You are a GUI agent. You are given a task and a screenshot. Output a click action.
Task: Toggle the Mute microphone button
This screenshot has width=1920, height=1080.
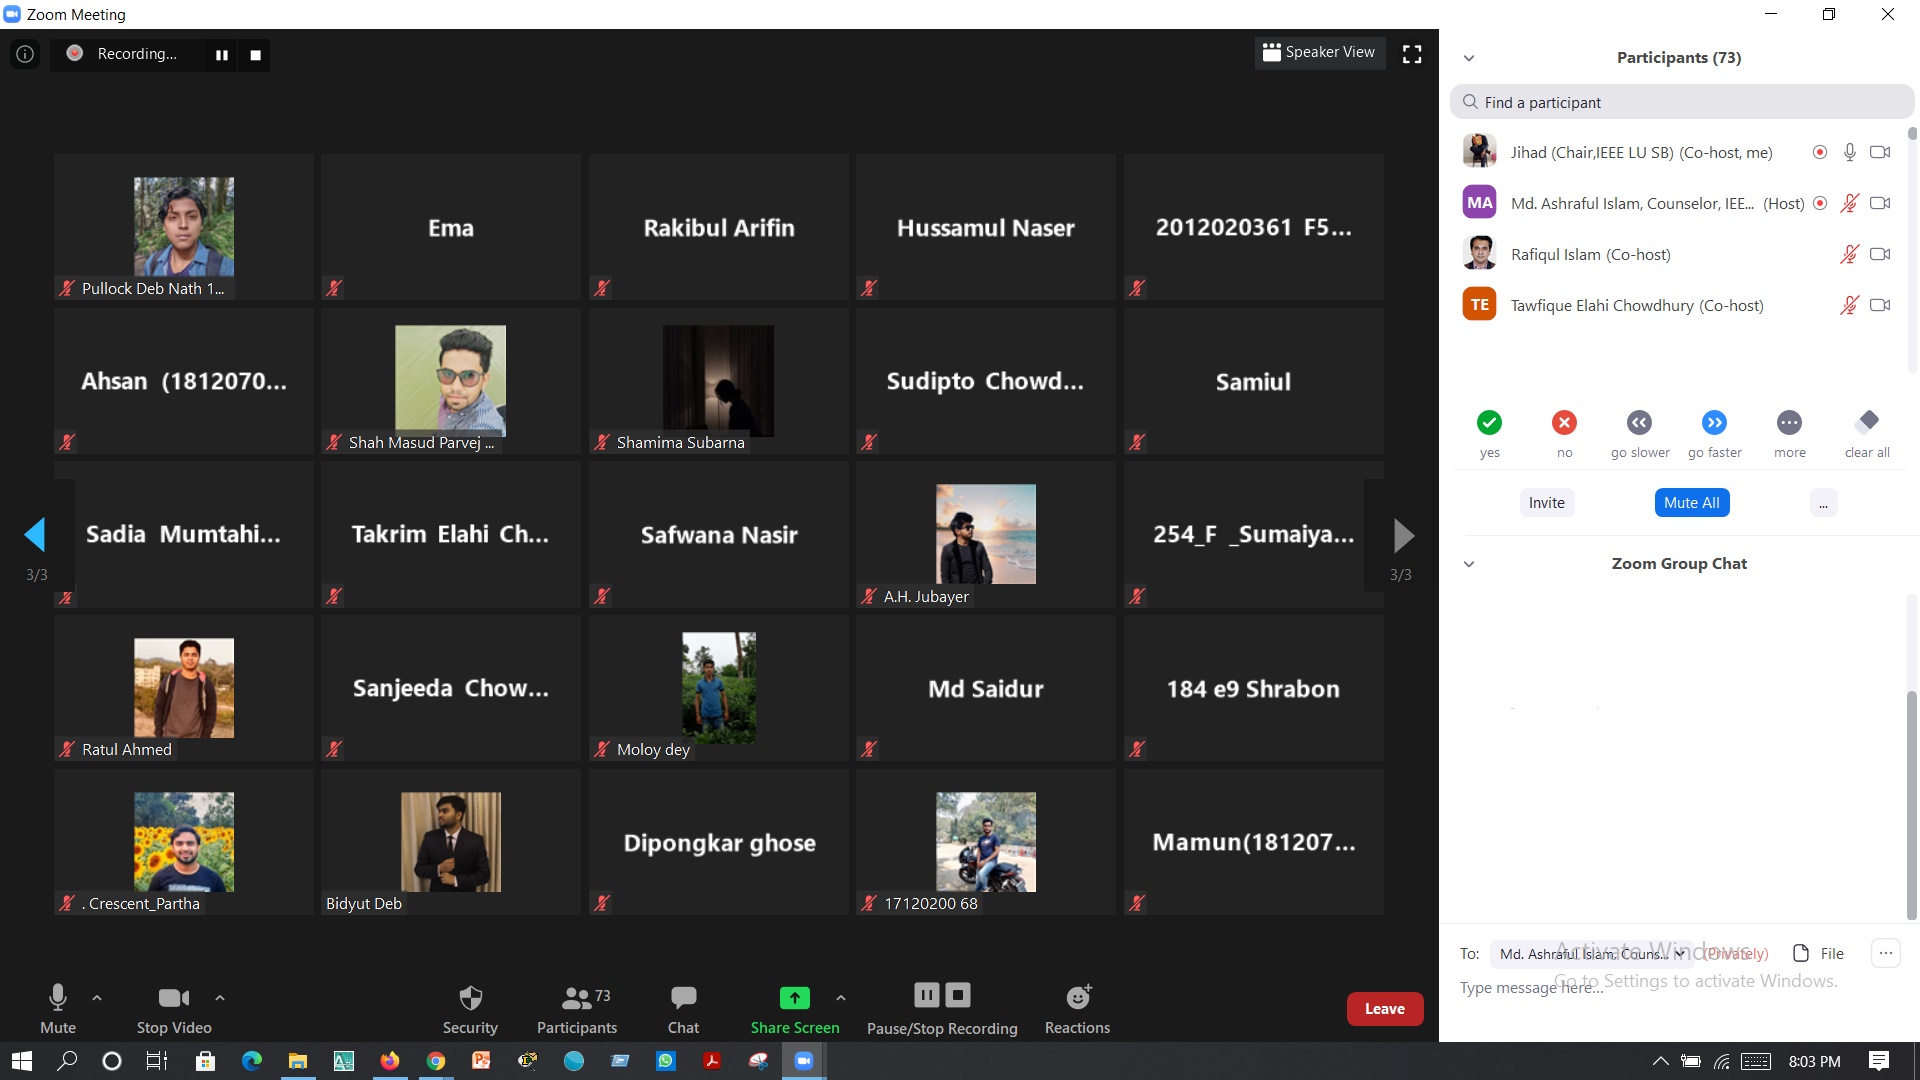(x=58, y=1008)
